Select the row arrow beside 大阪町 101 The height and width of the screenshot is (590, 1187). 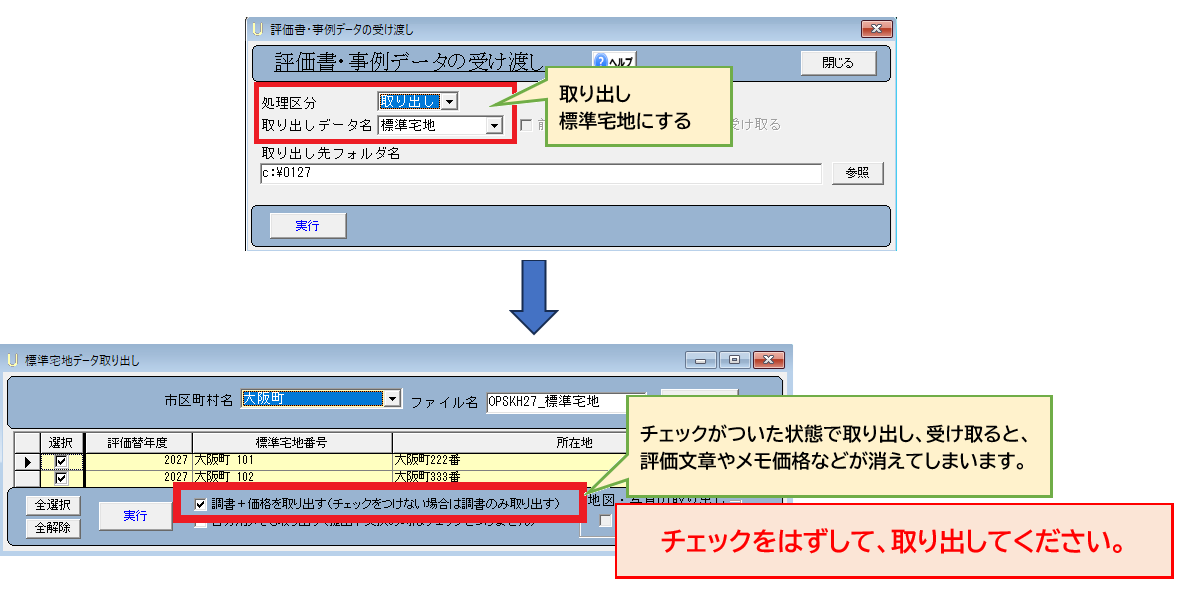coord(27,461)
